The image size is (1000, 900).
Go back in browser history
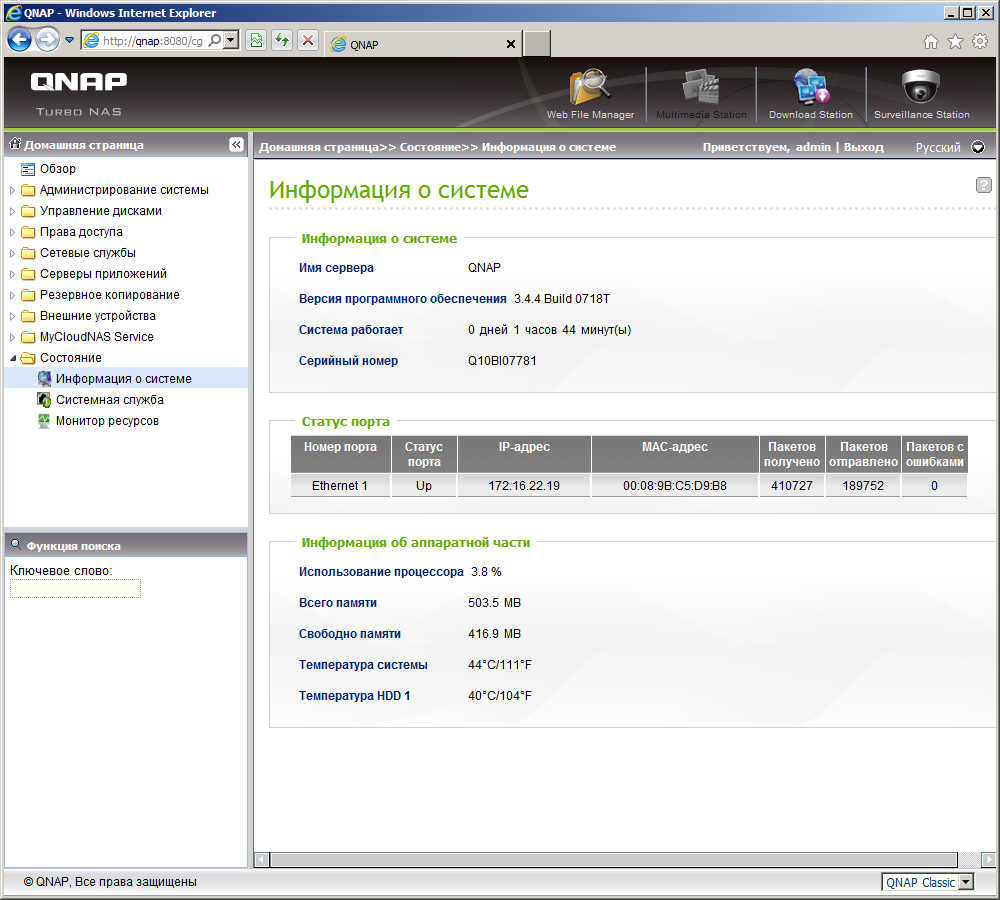pos(20,40)
